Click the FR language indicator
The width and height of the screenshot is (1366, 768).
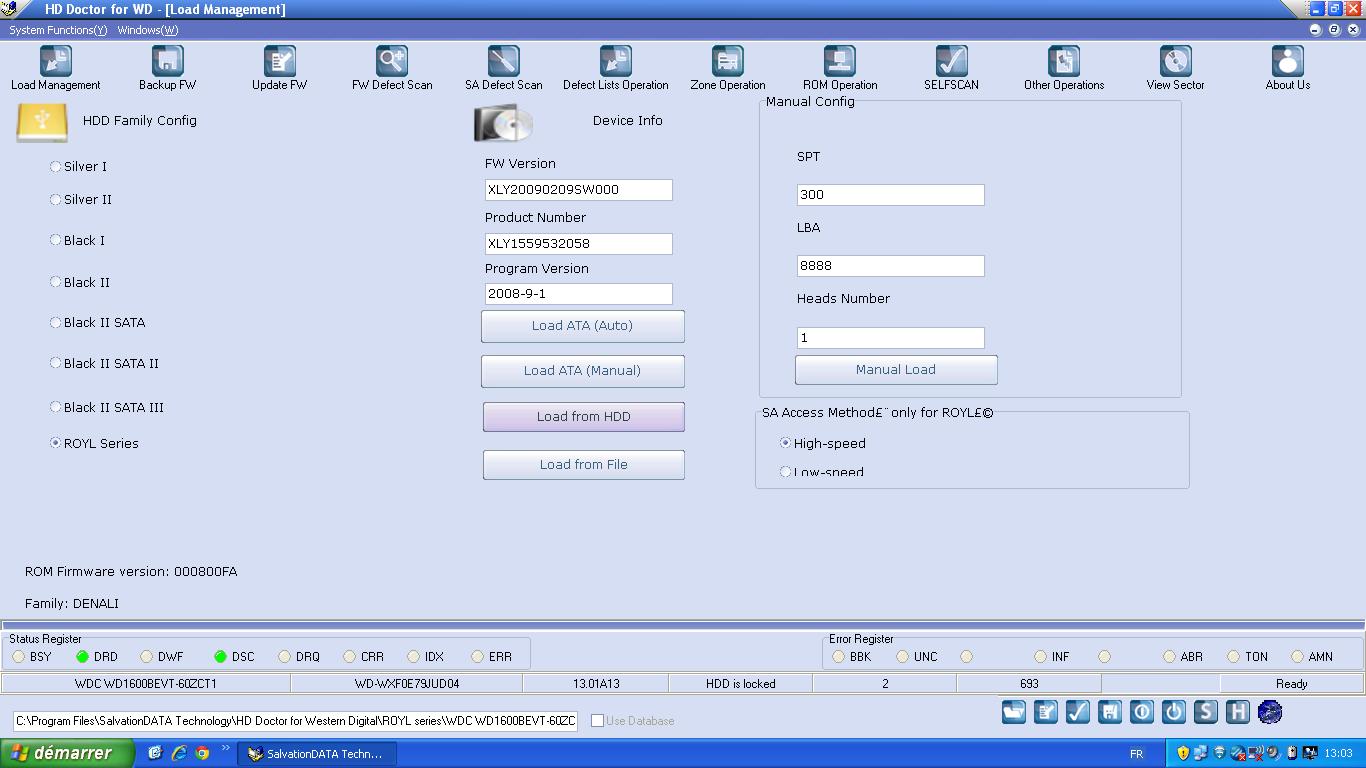[x=1137, y=754]
